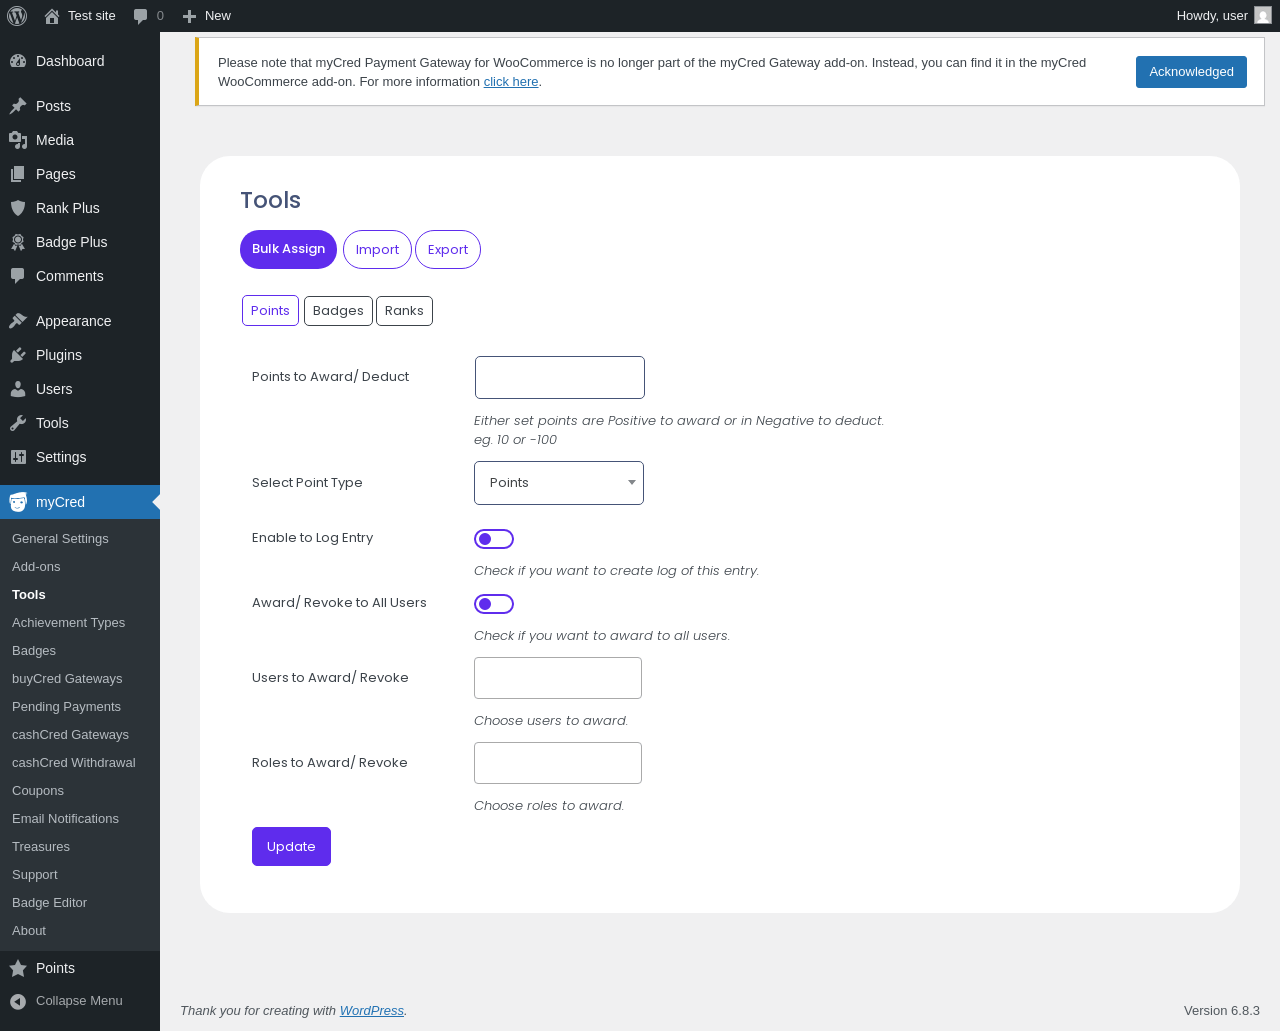Dismiss notice with Acknowledged button
This screenshot has height=1031, width=1280.
click(1191, 72)
